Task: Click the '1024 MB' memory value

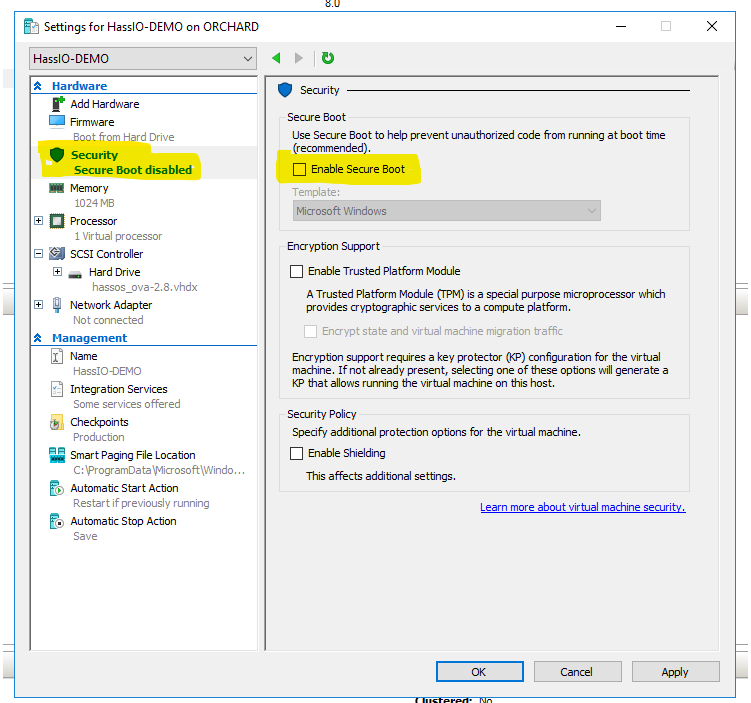Action: (x=94, y=203)
